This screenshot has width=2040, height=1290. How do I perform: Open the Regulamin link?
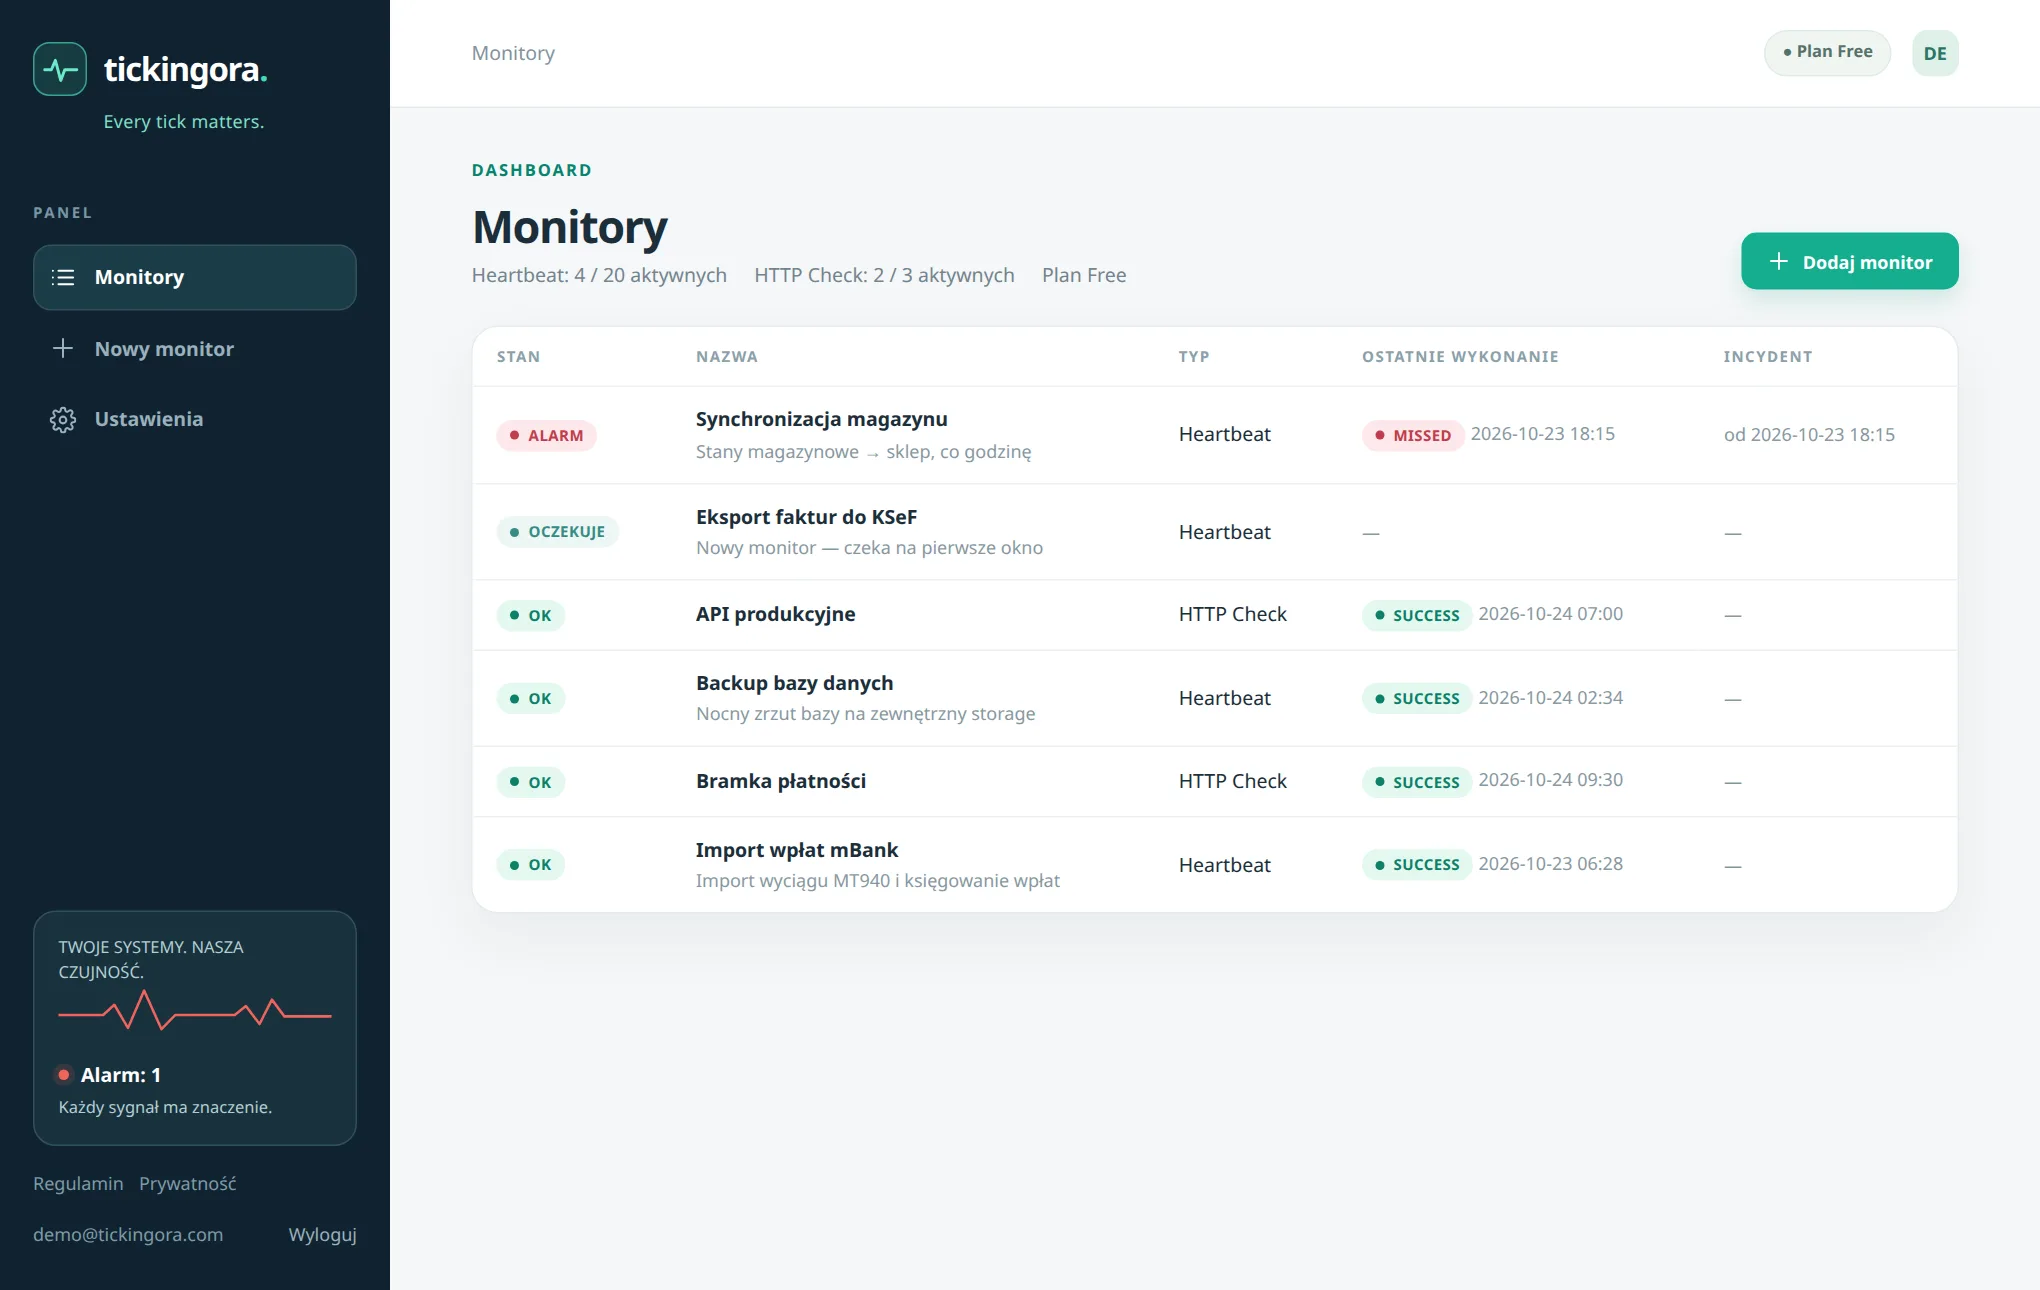tap(78, 1183)
